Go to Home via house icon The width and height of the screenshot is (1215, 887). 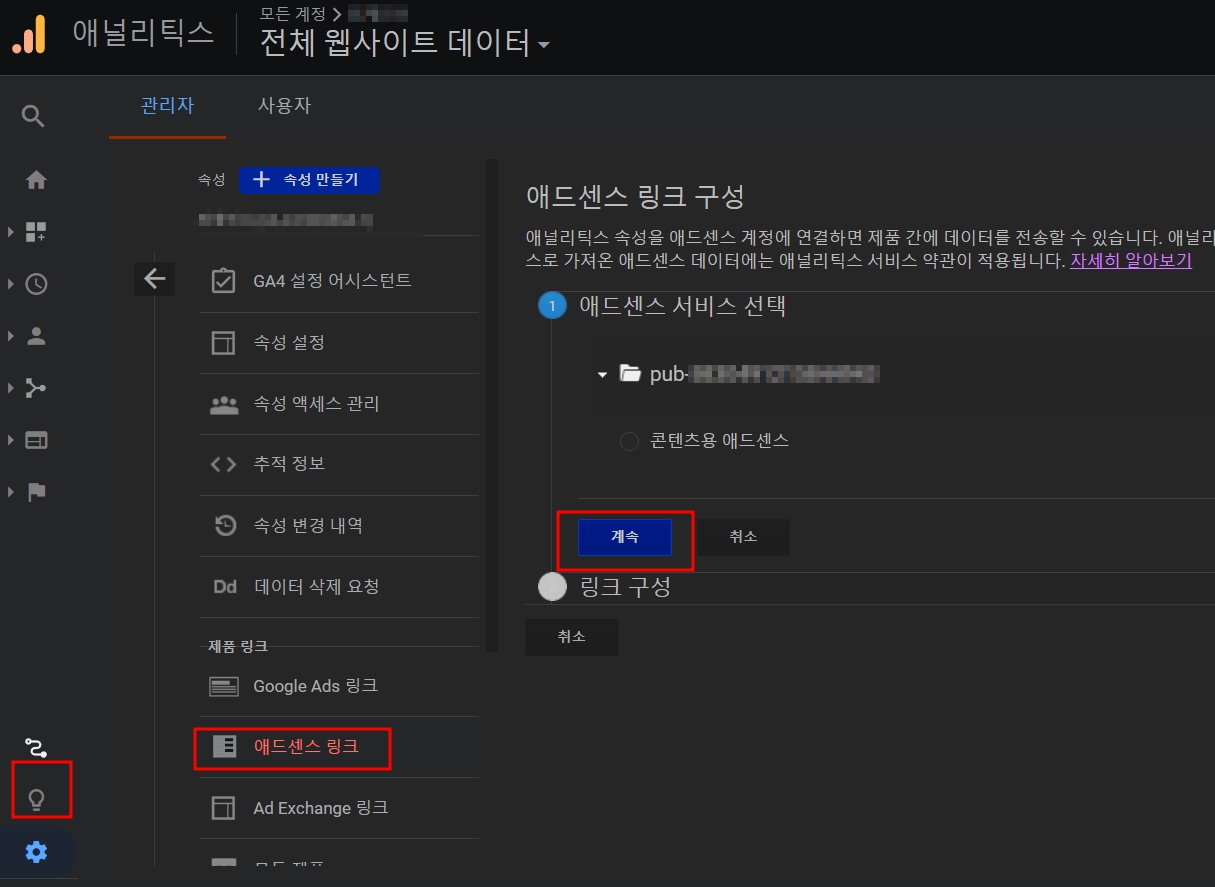click(36, 180)
